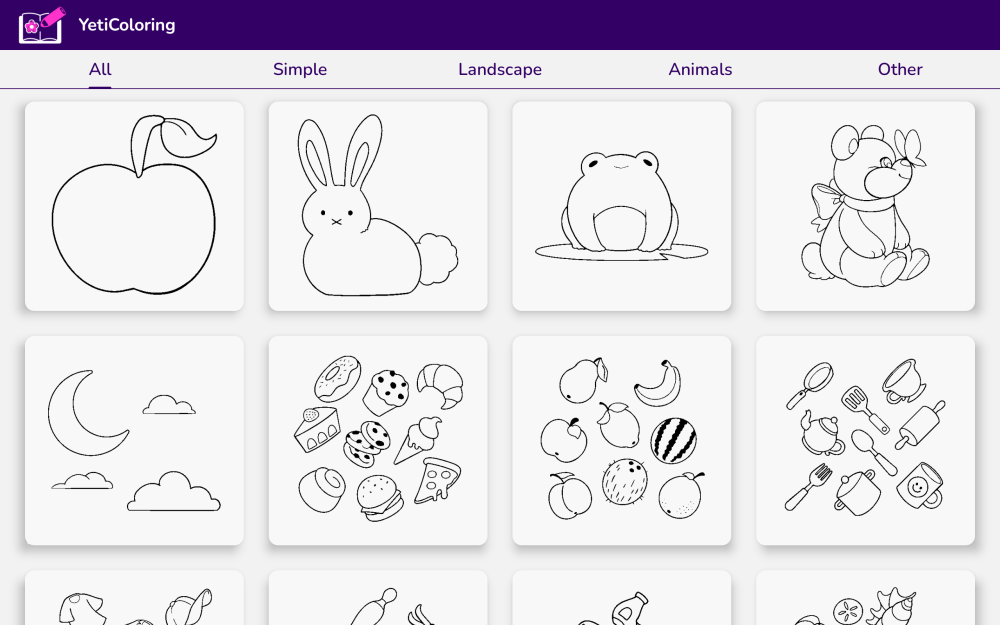
Task: Click the YetiColoring title text
Action: point(127,25)
